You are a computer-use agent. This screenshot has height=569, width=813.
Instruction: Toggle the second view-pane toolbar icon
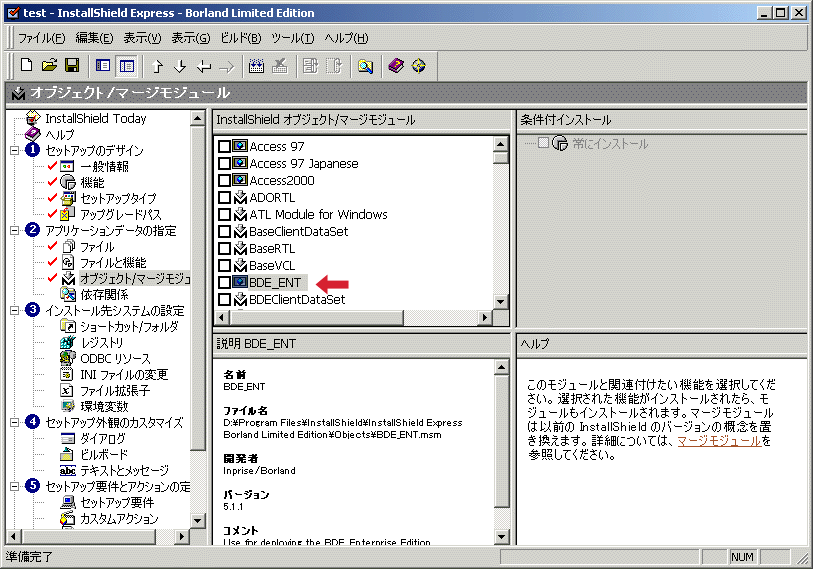point(127,66)
